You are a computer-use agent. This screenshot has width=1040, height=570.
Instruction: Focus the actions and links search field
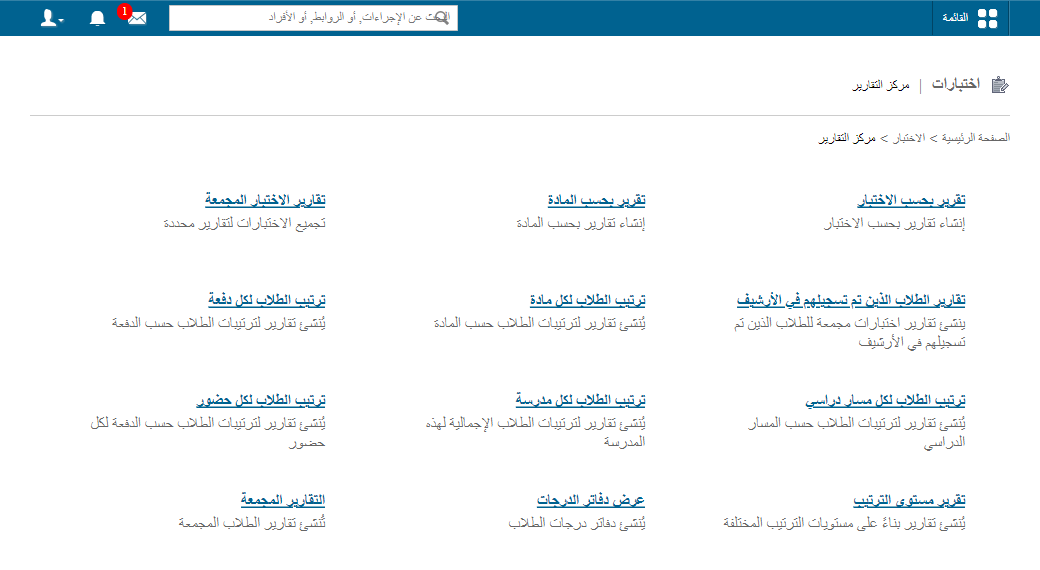click(x=313, y=18)
